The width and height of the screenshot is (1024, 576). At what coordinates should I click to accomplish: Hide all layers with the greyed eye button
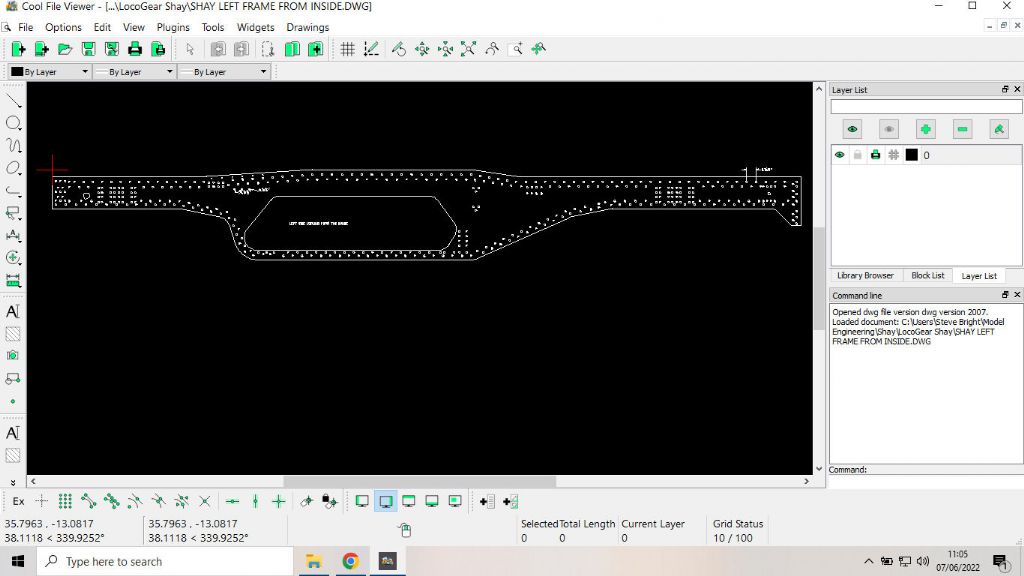point(889,129)
